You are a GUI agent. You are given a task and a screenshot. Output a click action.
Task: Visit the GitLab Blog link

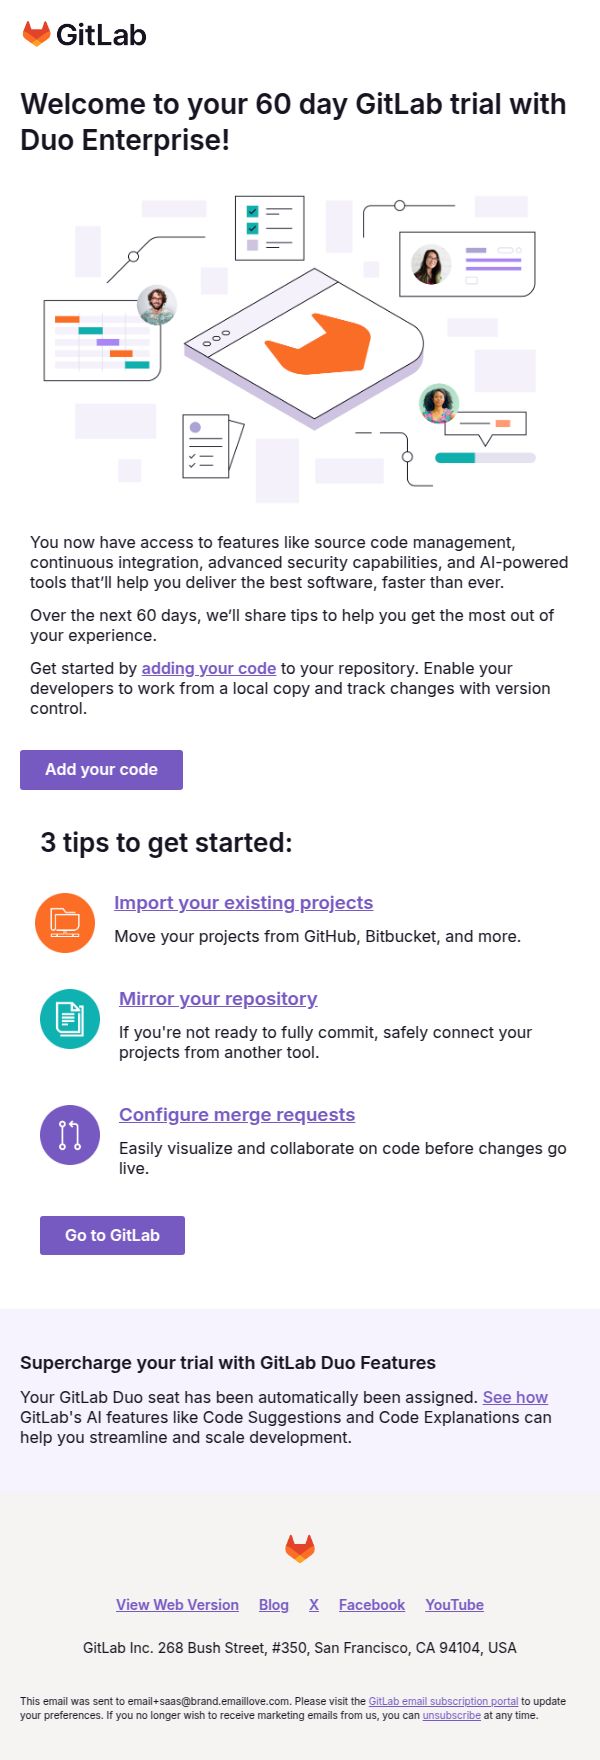(273, 1604)
